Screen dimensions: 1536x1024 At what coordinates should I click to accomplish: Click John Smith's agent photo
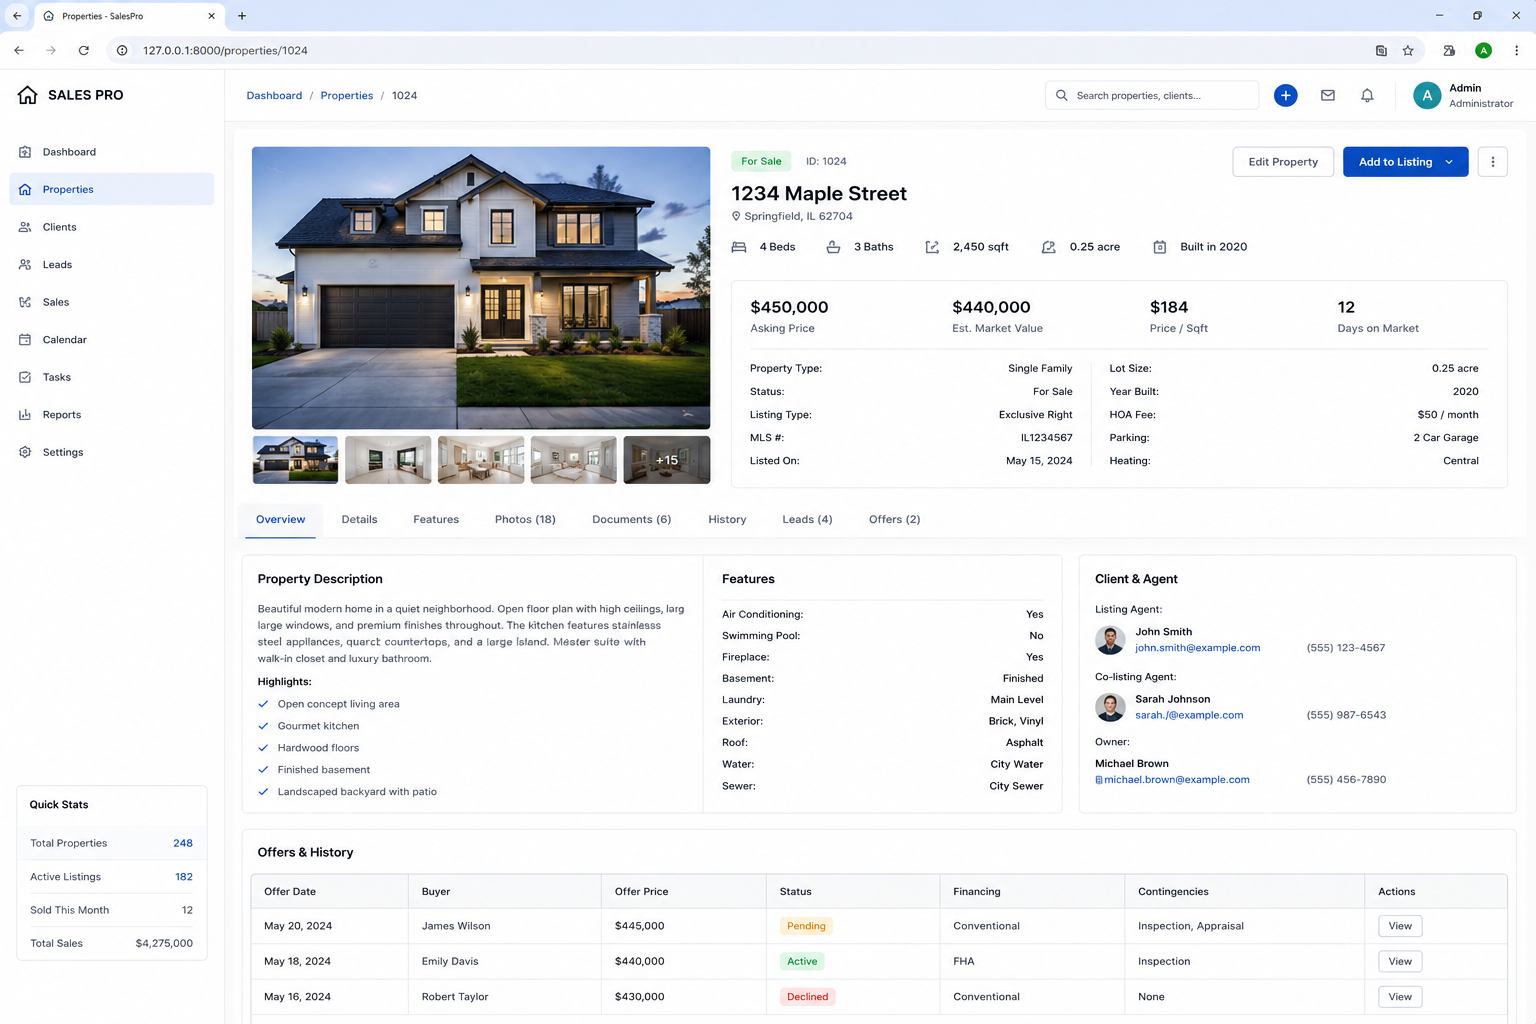coord(1110,640)
